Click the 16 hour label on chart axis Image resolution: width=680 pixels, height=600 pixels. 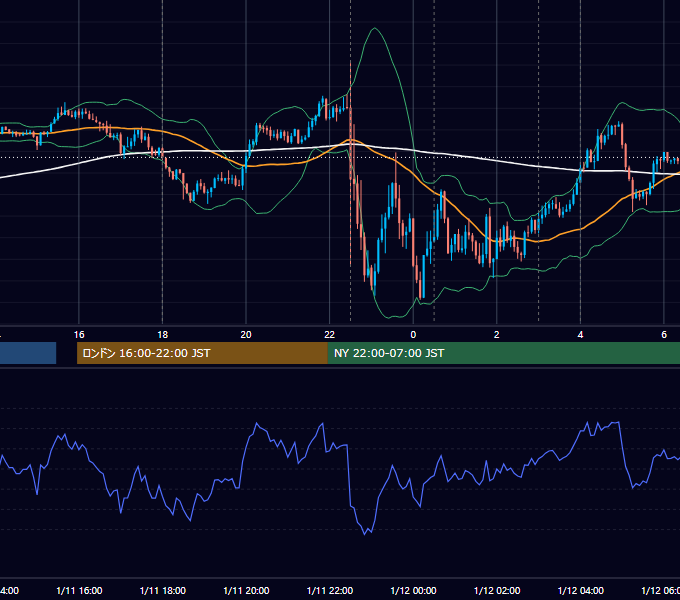coord(79,335)
